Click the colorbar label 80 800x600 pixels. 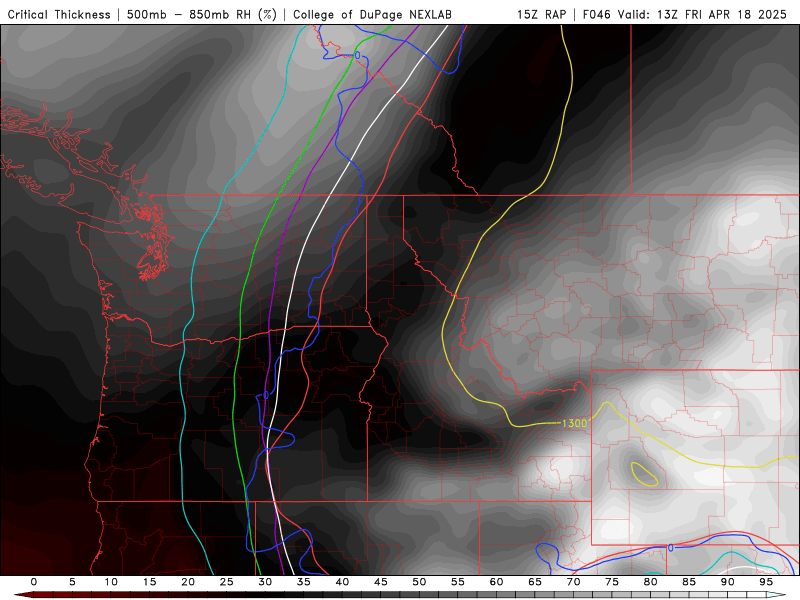(x=650, y=582)
